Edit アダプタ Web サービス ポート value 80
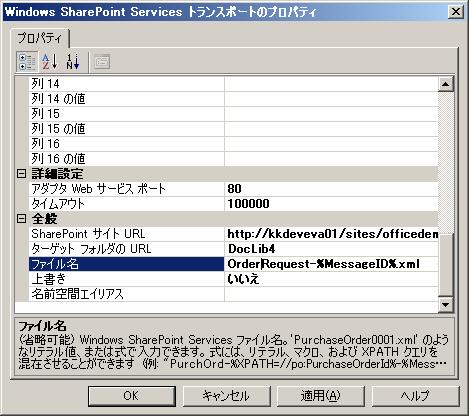Viewport: 469px width, 416px height. click(x=331, y=189)
